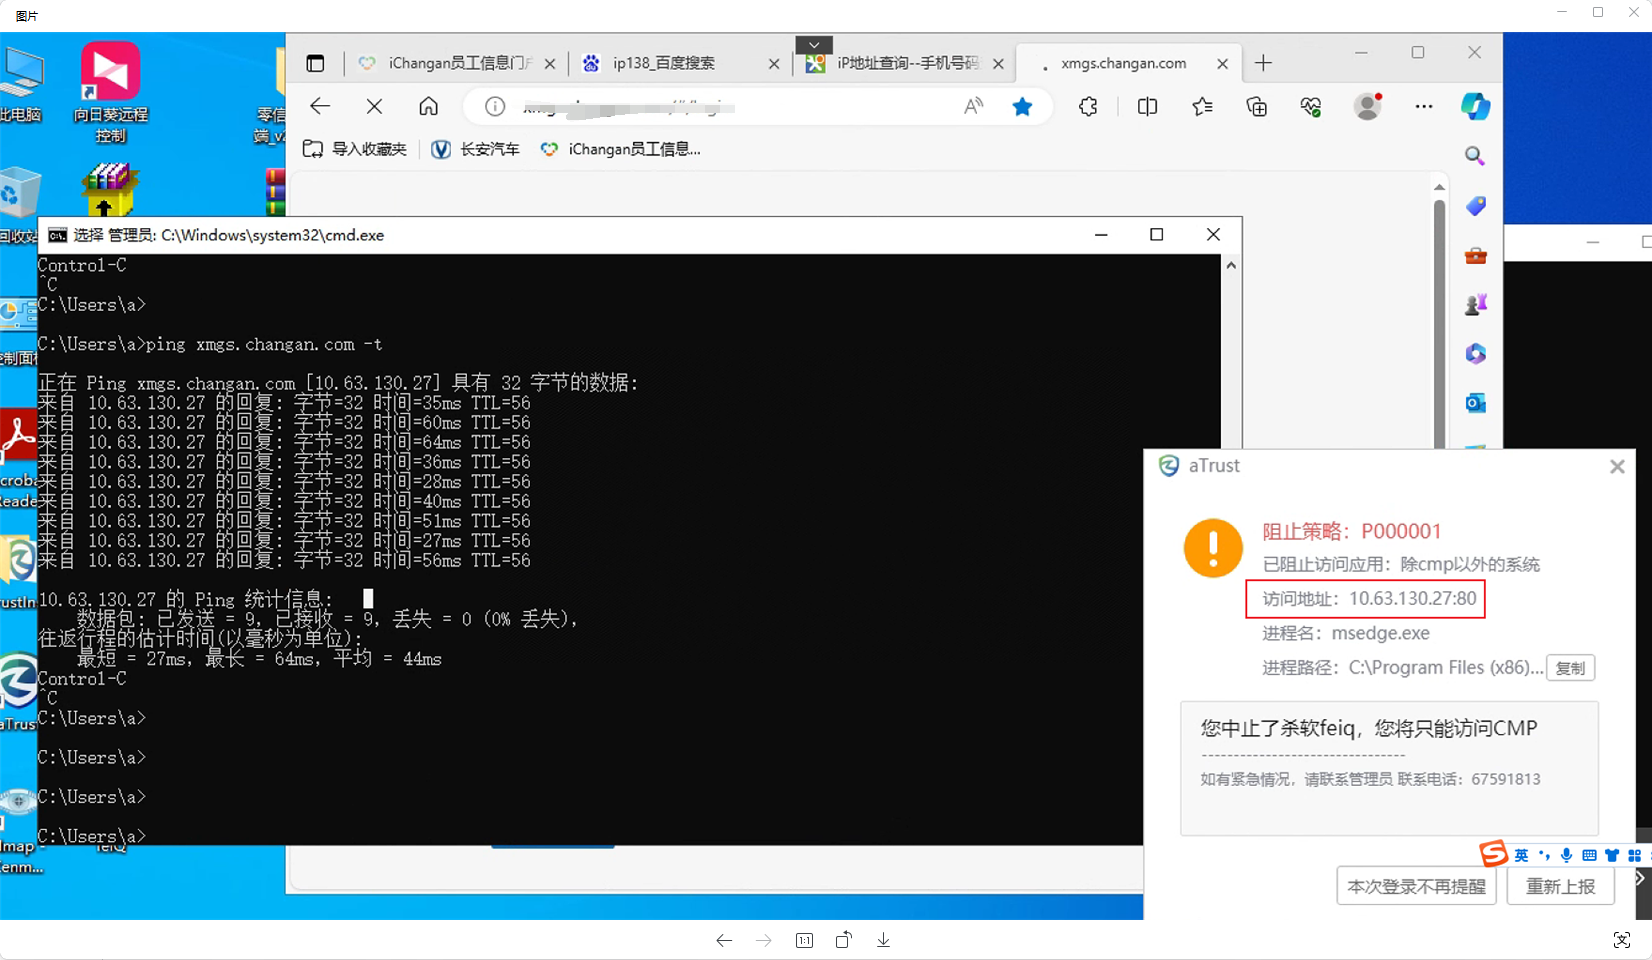Switch to the ip138_百度搜索 tab
1652x960 pixels.
(664, 63)
